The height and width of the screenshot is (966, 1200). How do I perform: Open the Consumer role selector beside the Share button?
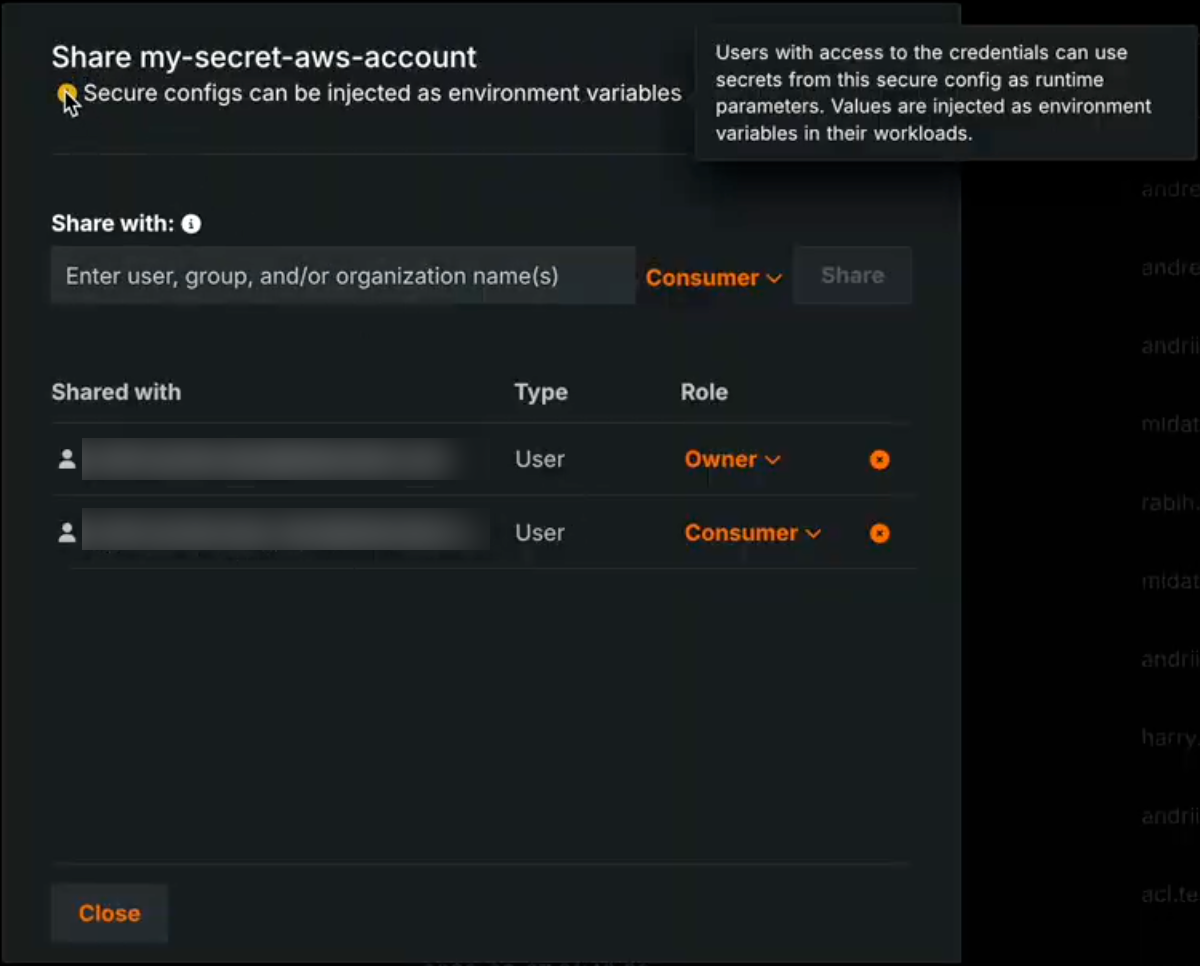(713, 278)
